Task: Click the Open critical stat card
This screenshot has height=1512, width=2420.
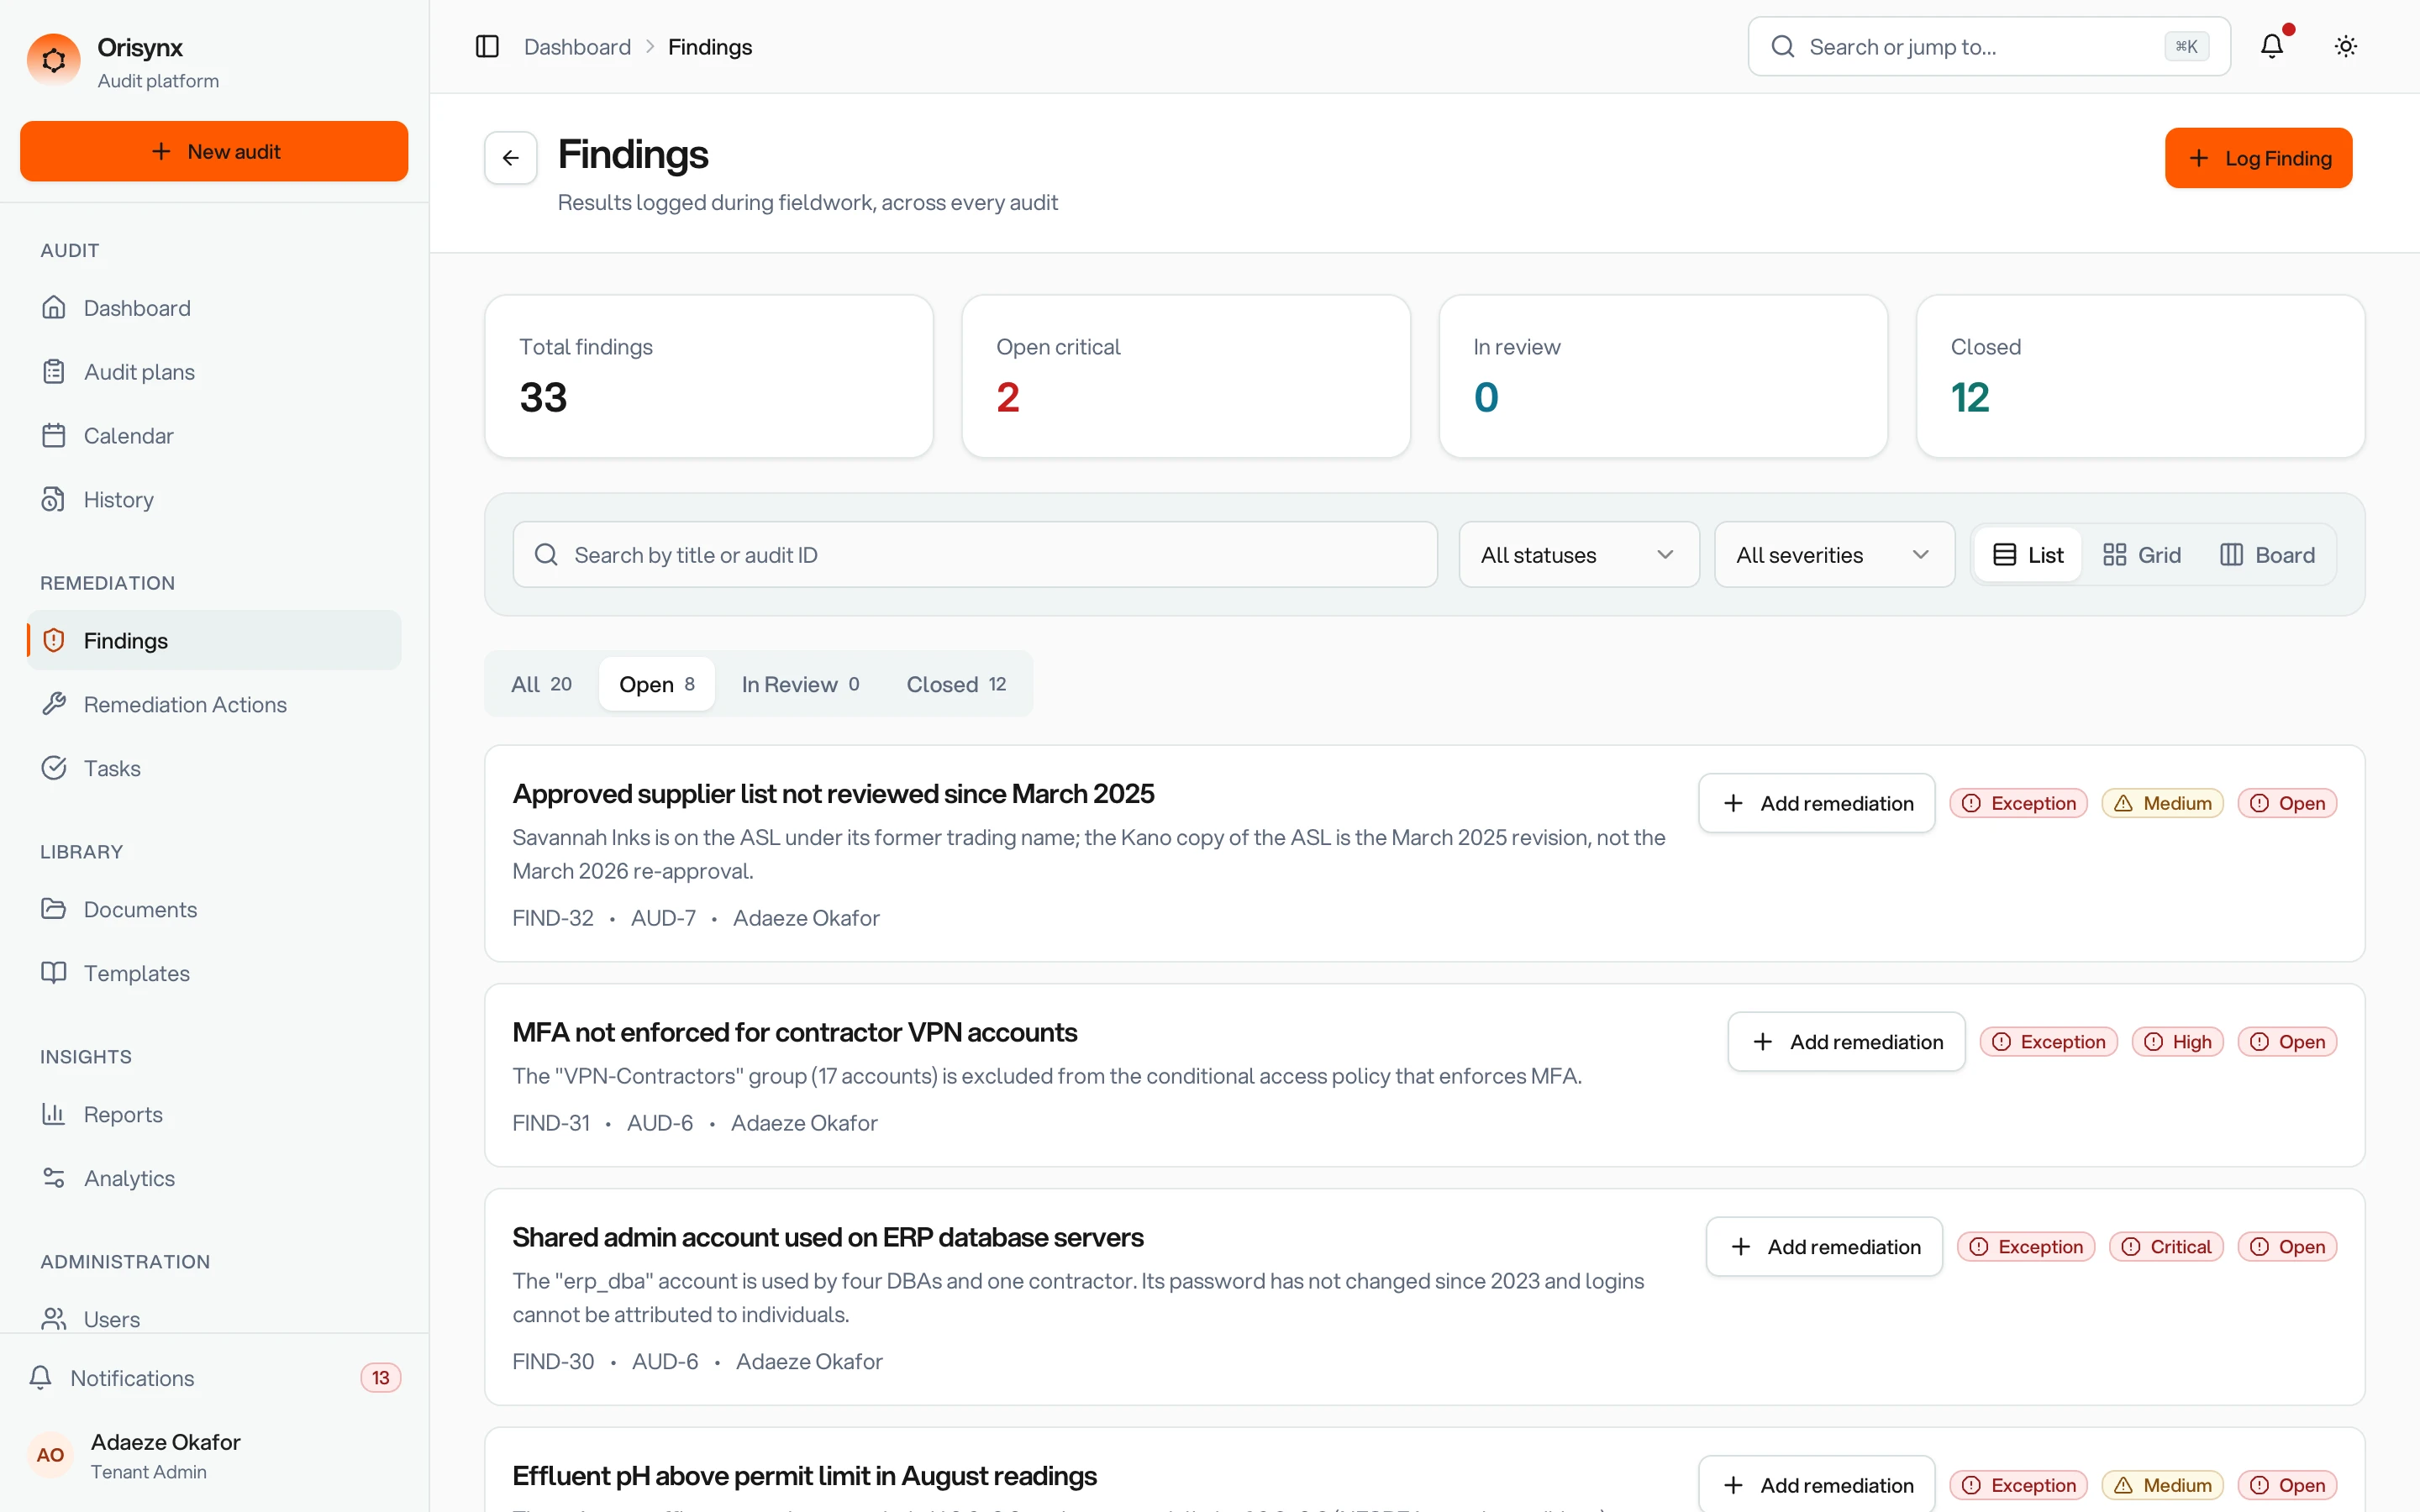Action: click(1186, 377)
